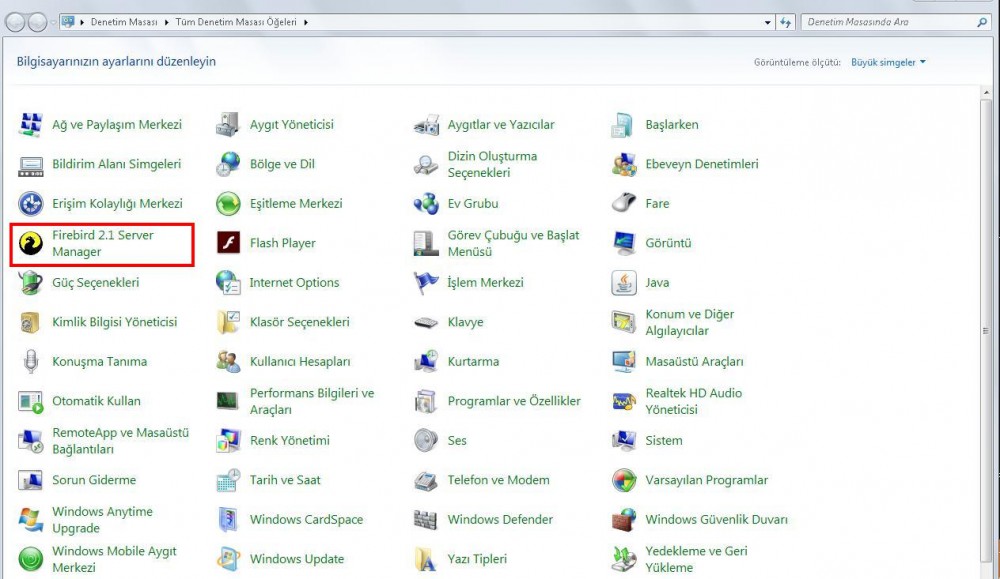Click the Back navigation button
Viewport: 1000px width, 579px height.
(x=16, y=22)
